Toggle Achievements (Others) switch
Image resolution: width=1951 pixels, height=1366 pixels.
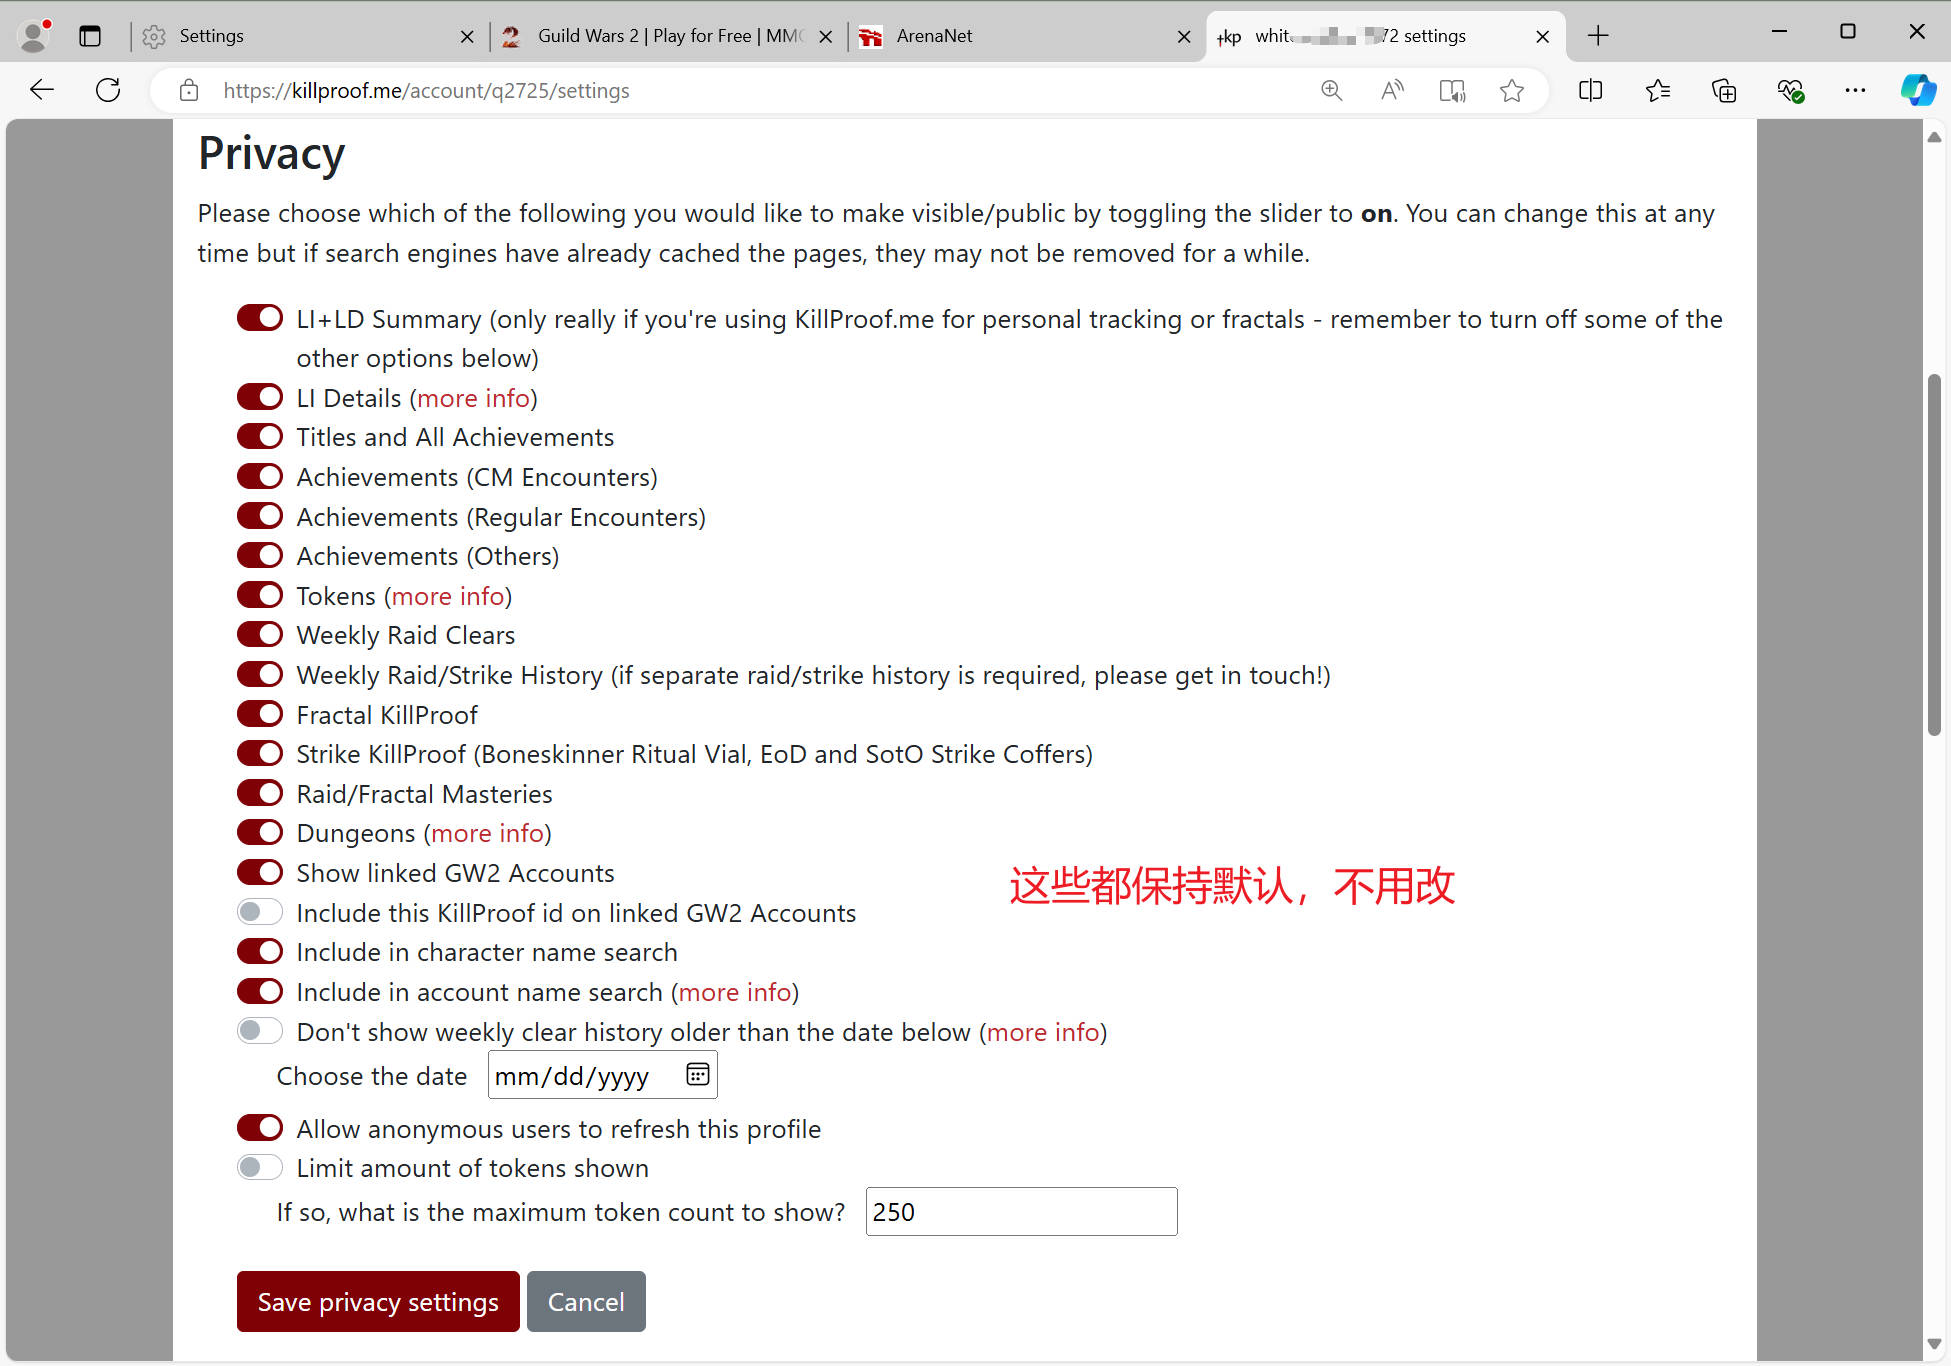pyautogui.click(x=260, y=555)
